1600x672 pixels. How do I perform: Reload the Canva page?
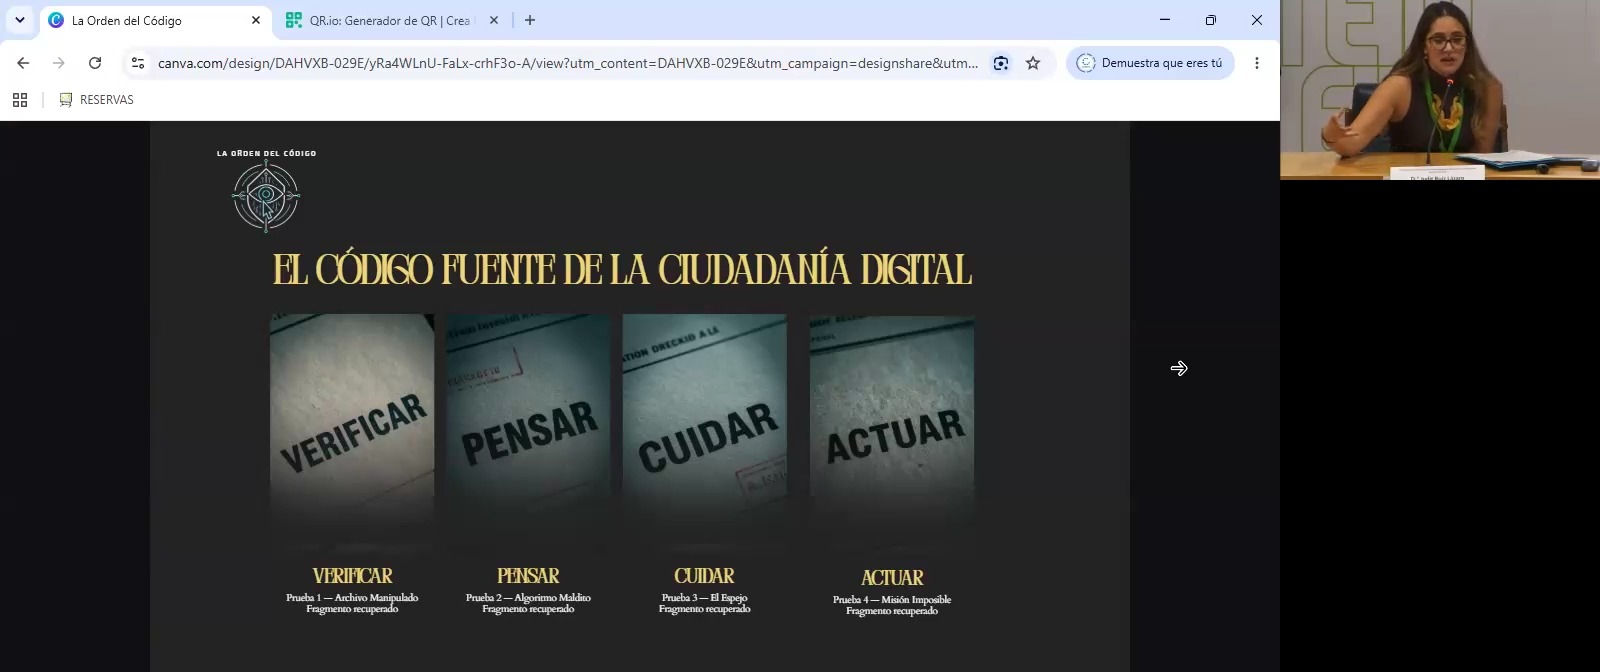pos(95,63)
